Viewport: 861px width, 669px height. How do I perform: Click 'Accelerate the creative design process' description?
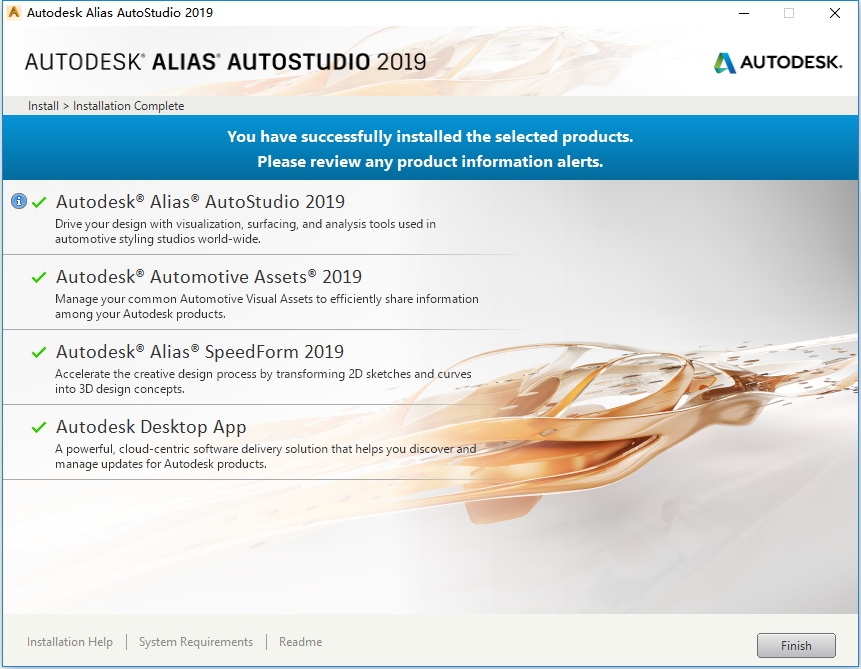click(263, 381)
